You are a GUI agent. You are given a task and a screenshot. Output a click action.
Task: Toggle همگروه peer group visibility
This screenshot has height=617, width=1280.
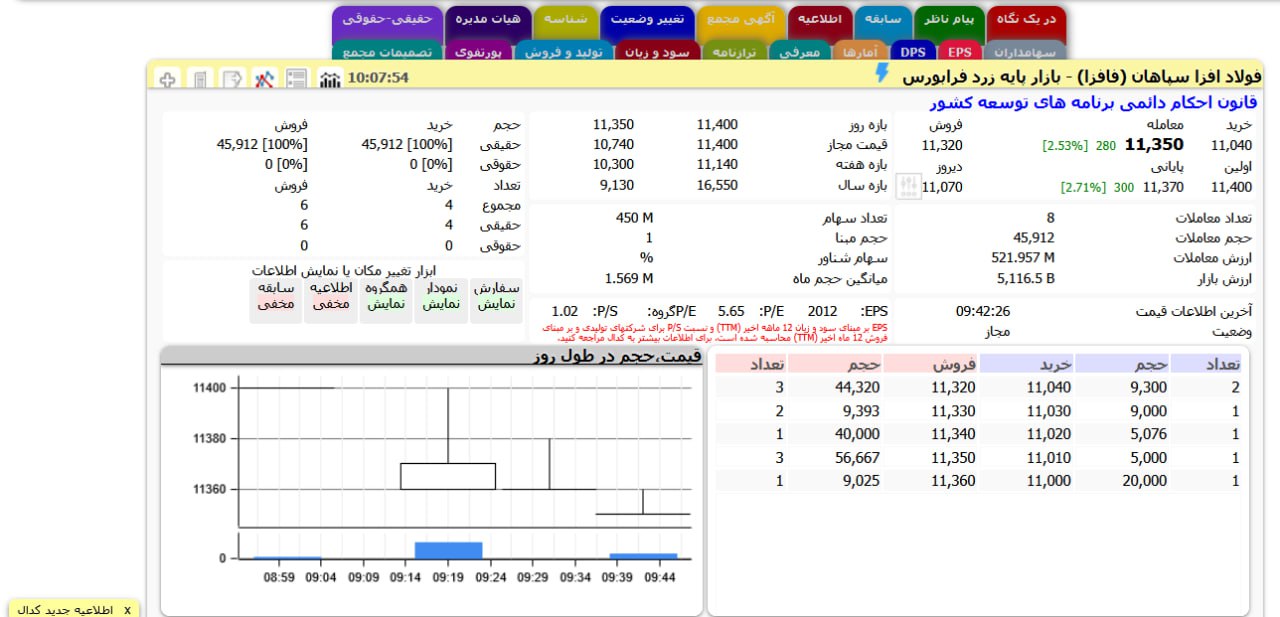(386, 296)
